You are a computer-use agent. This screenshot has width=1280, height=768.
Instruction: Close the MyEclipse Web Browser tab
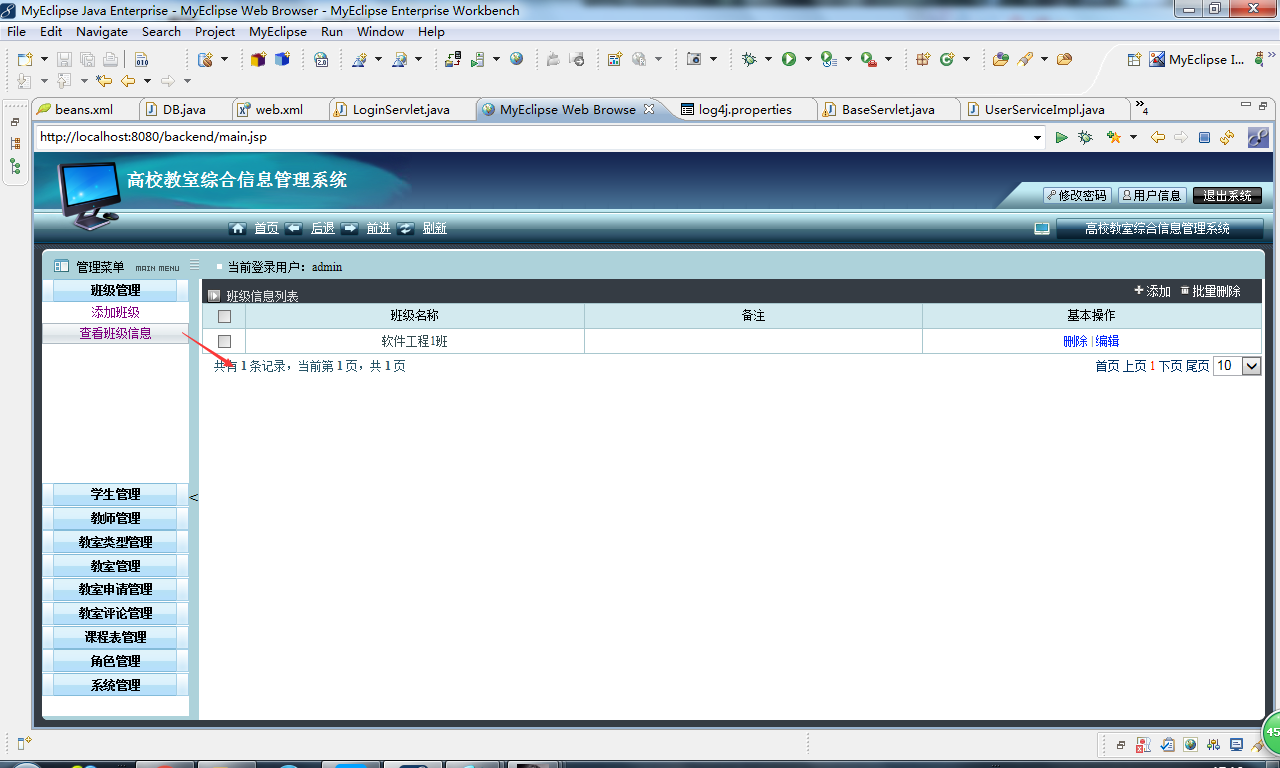(x=648, y=109)
